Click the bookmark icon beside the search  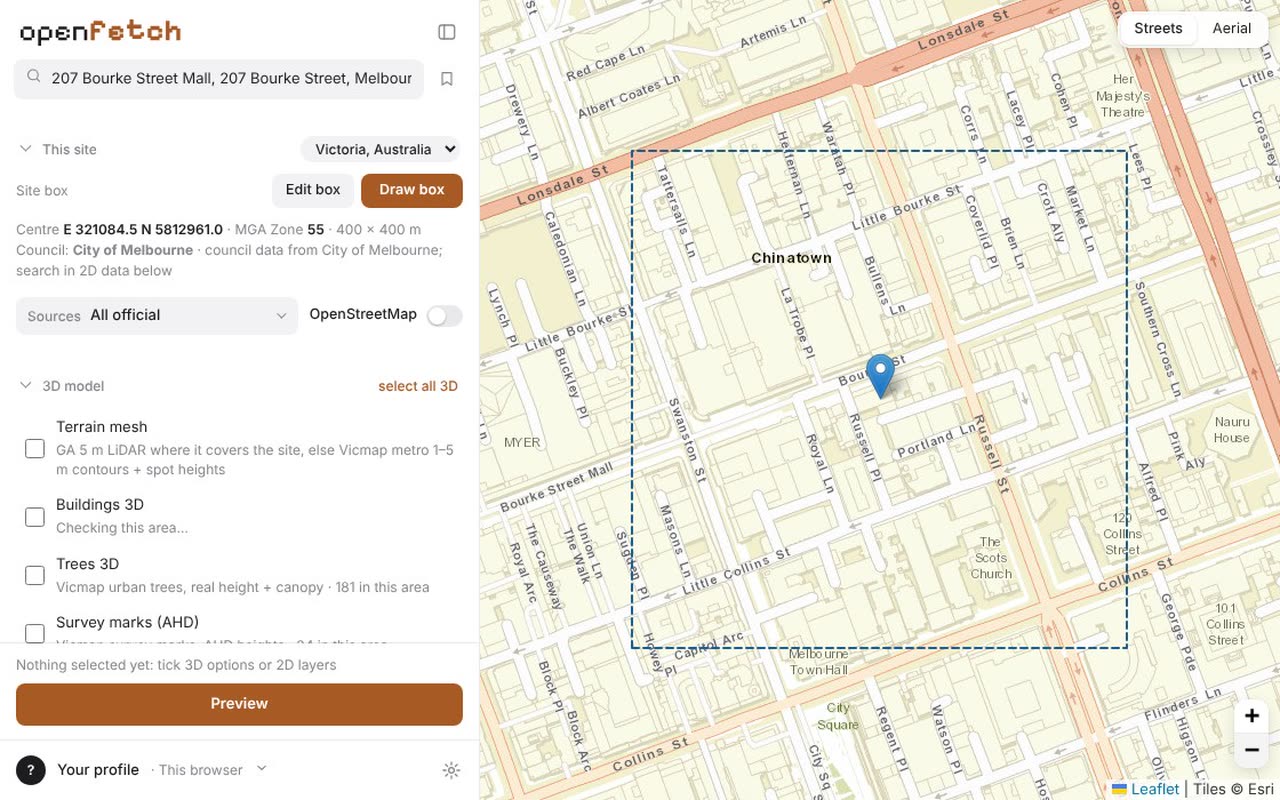coord(447,79)
